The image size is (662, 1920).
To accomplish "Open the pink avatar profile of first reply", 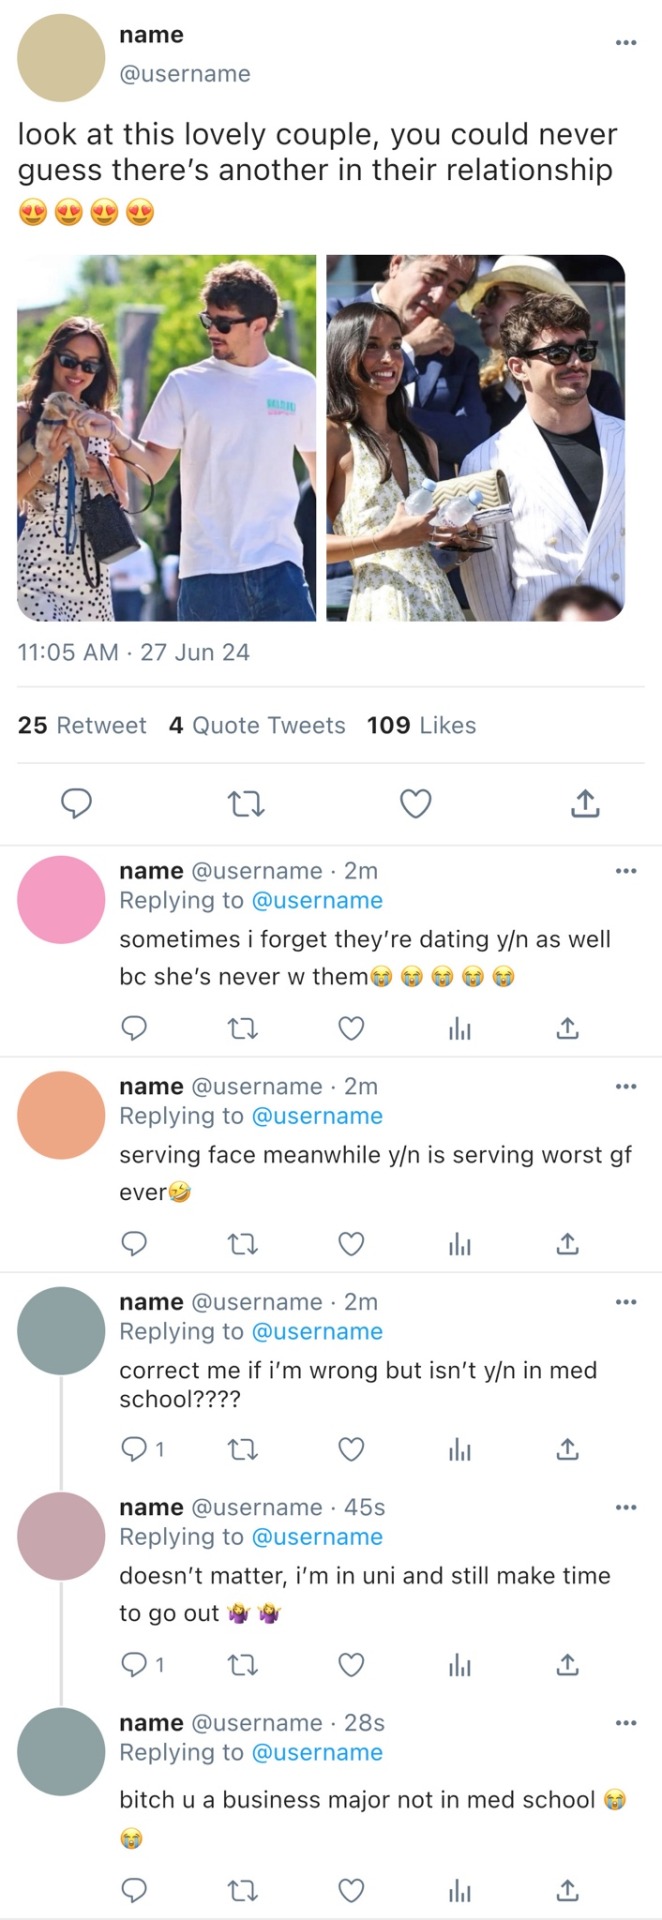I will coord(61,899).
